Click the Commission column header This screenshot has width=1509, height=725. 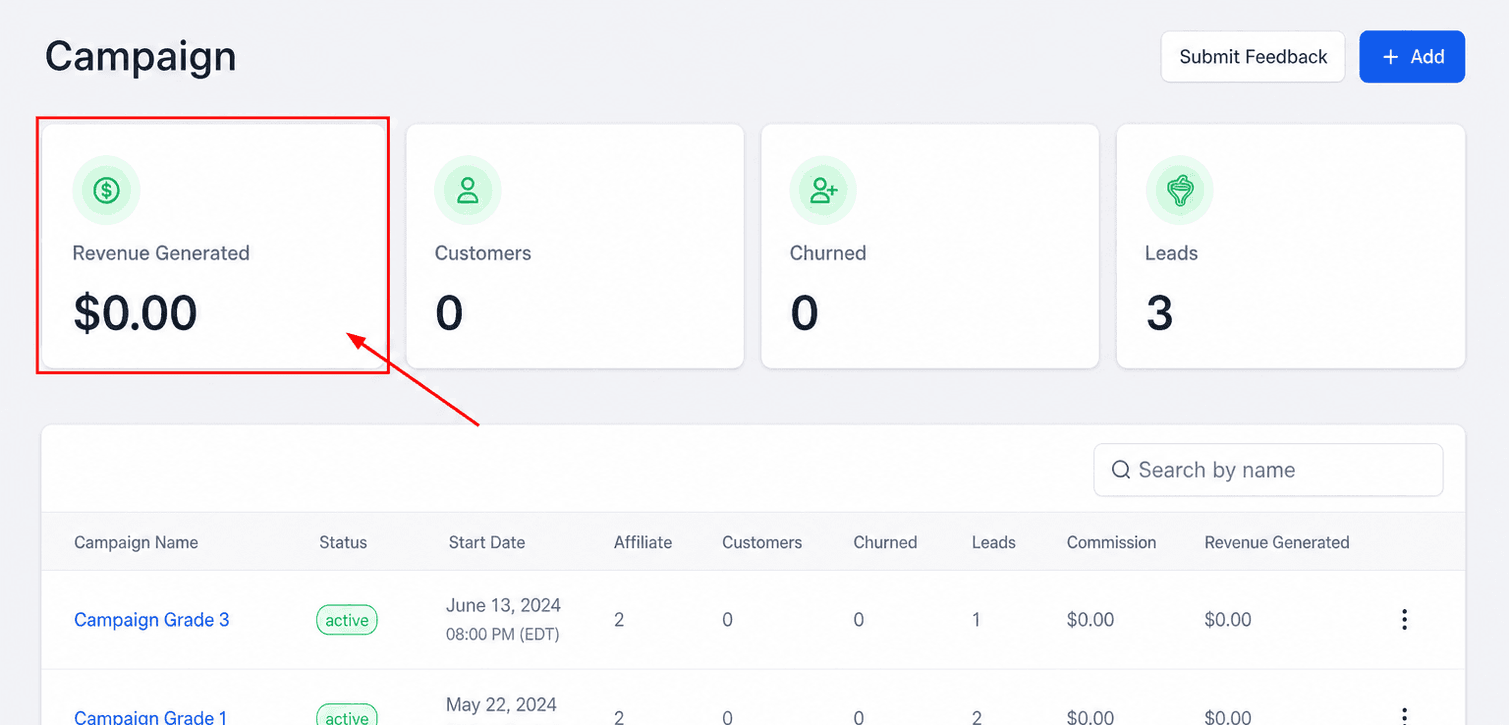pyautogui.click(x=1111, y=543)
